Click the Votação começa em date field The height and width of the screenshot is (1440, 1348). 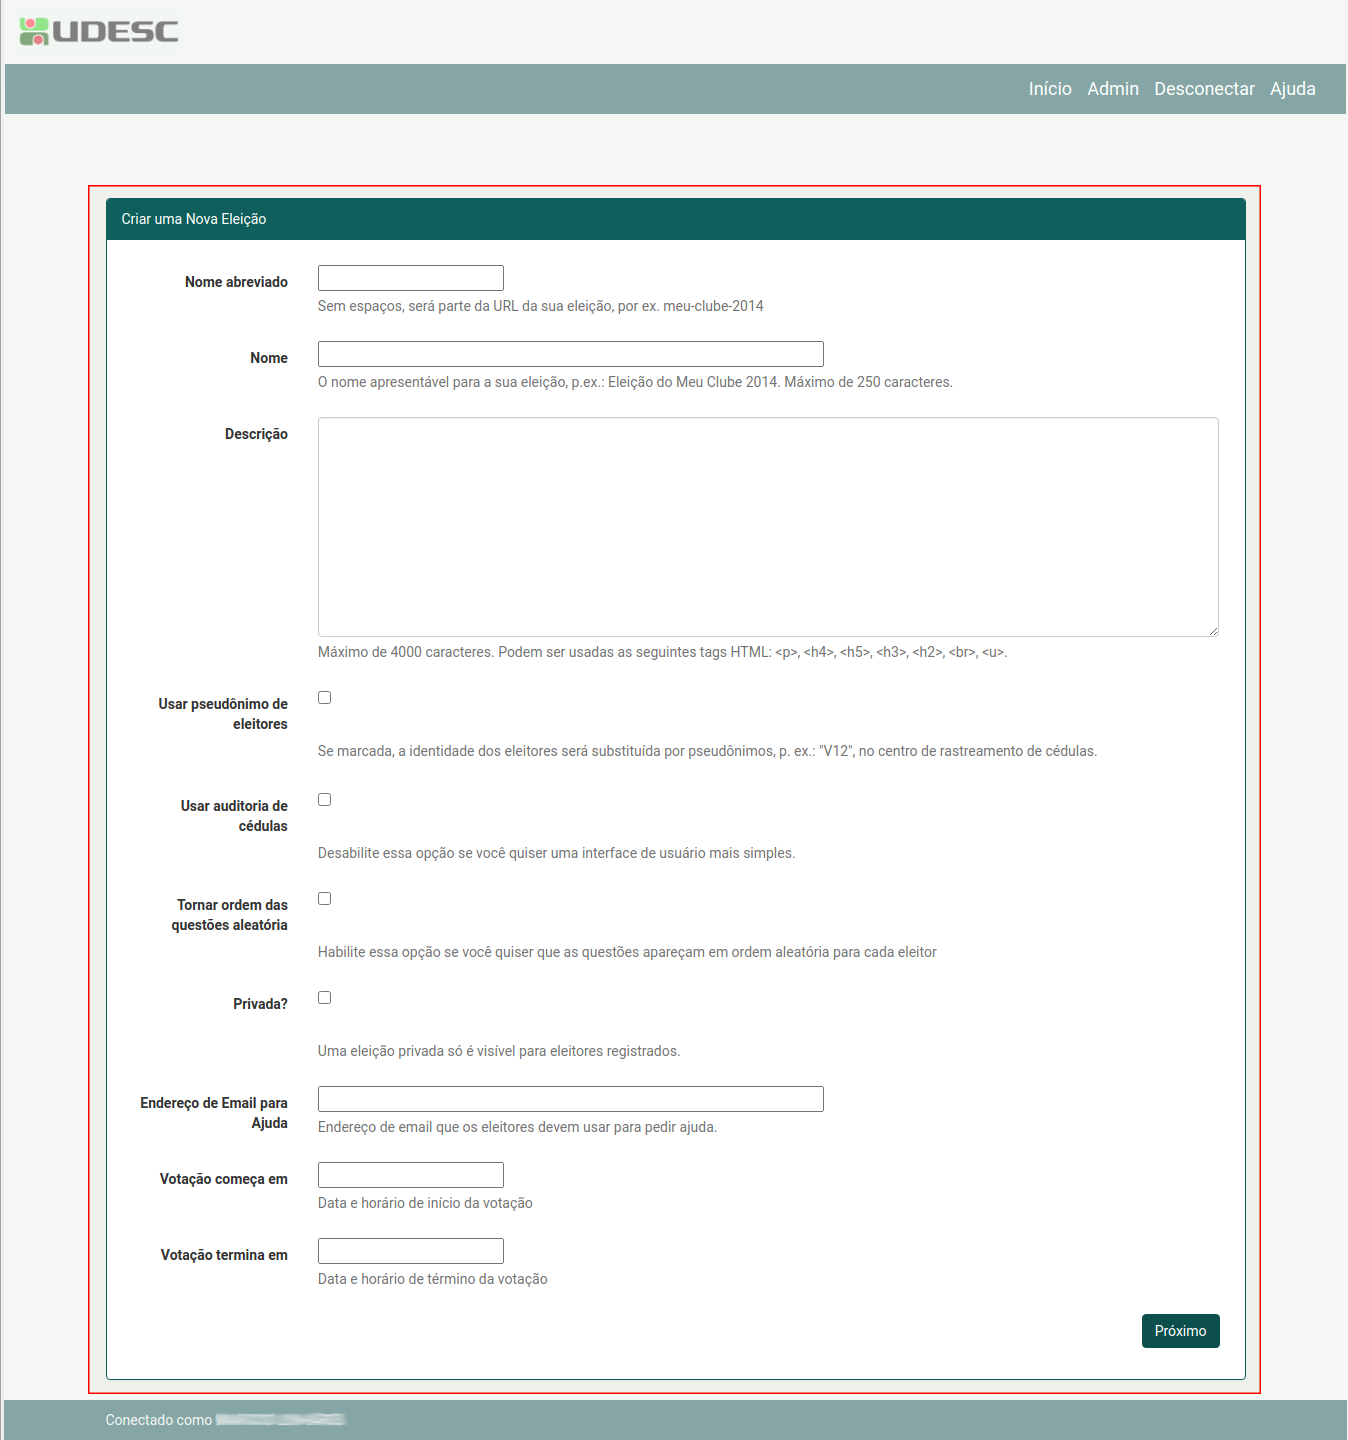click(x=410, y=1175)
